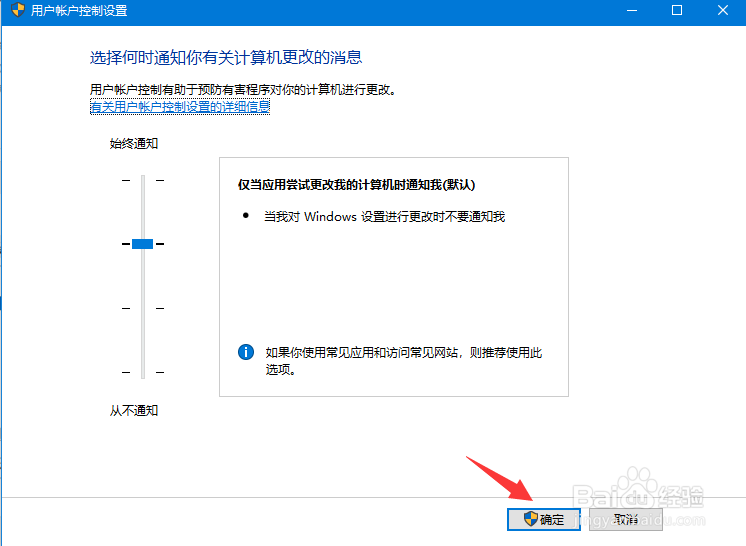Click text 仅当应用尝试更改我的计算机时通知我(默认)
The height and width of the screenshot is (546, 746).
pos(356,185)
